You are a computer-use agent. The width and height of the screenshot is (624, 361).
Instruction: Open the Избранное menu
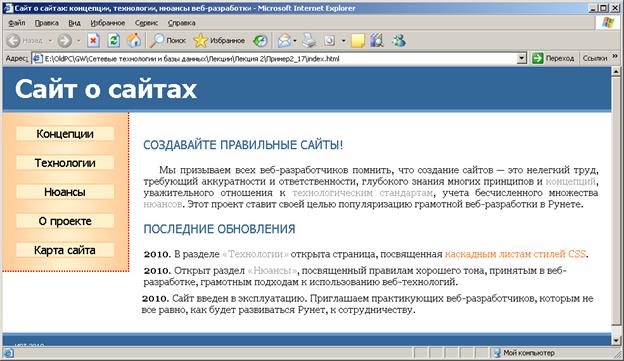pyautogui.click(x=107, y=23)
